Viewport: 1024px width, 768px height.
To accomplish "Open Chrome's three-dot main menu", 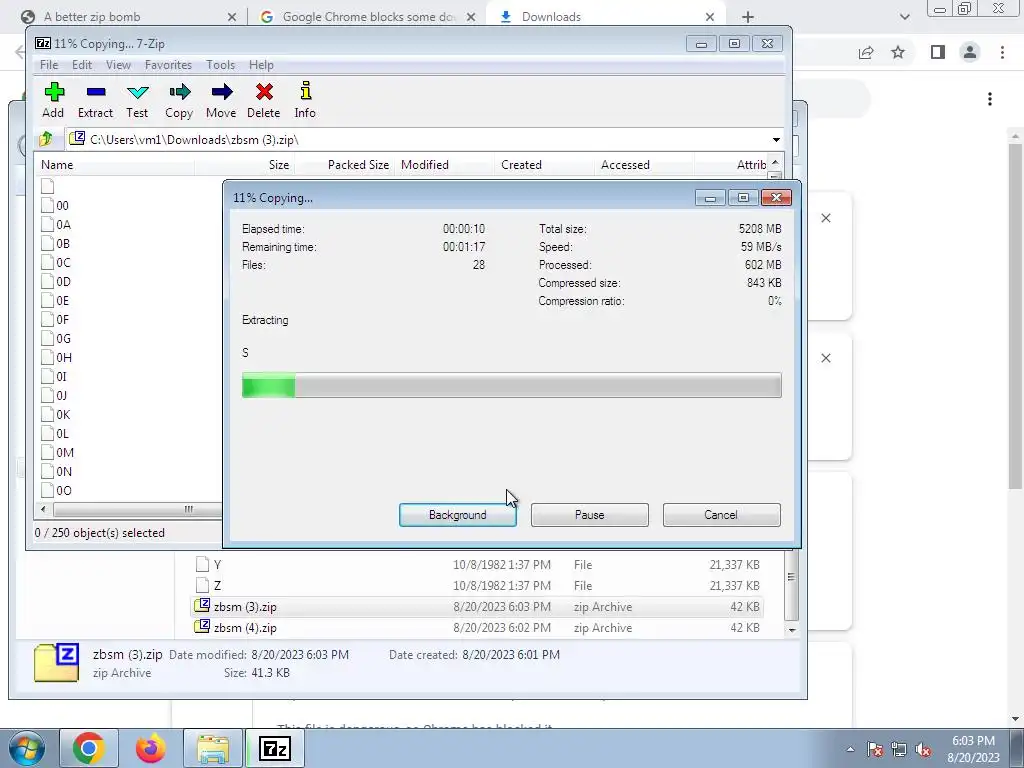I will click(x=1002, y=52).
